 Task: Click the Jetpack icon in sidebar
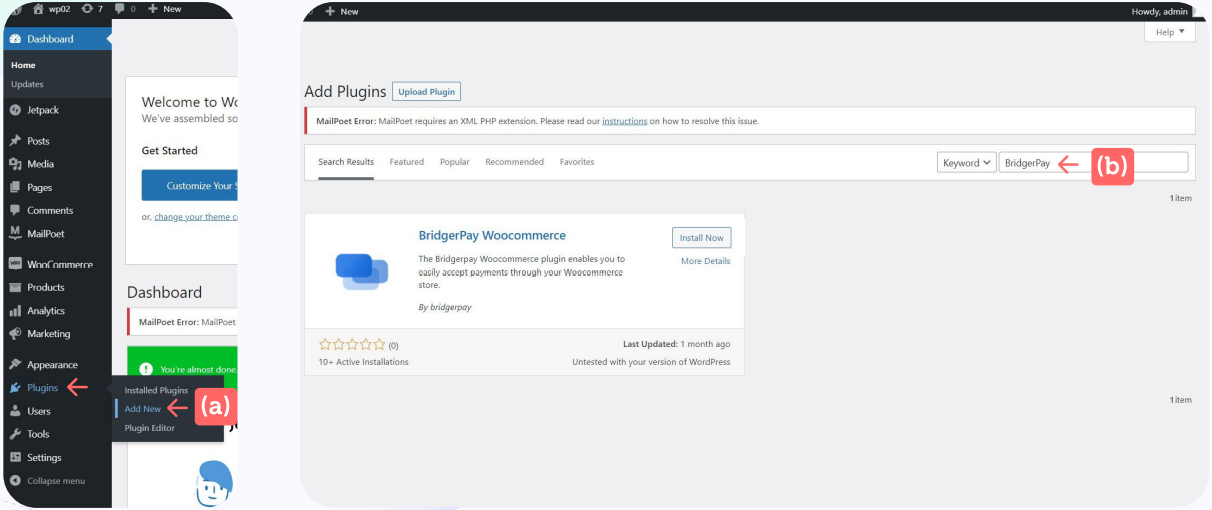point(15,110)
